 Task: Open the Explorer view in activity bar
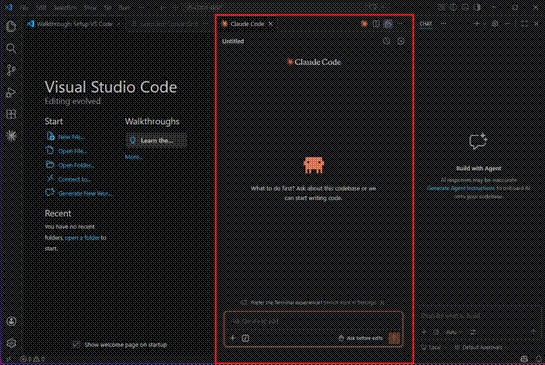coord(11,26)
